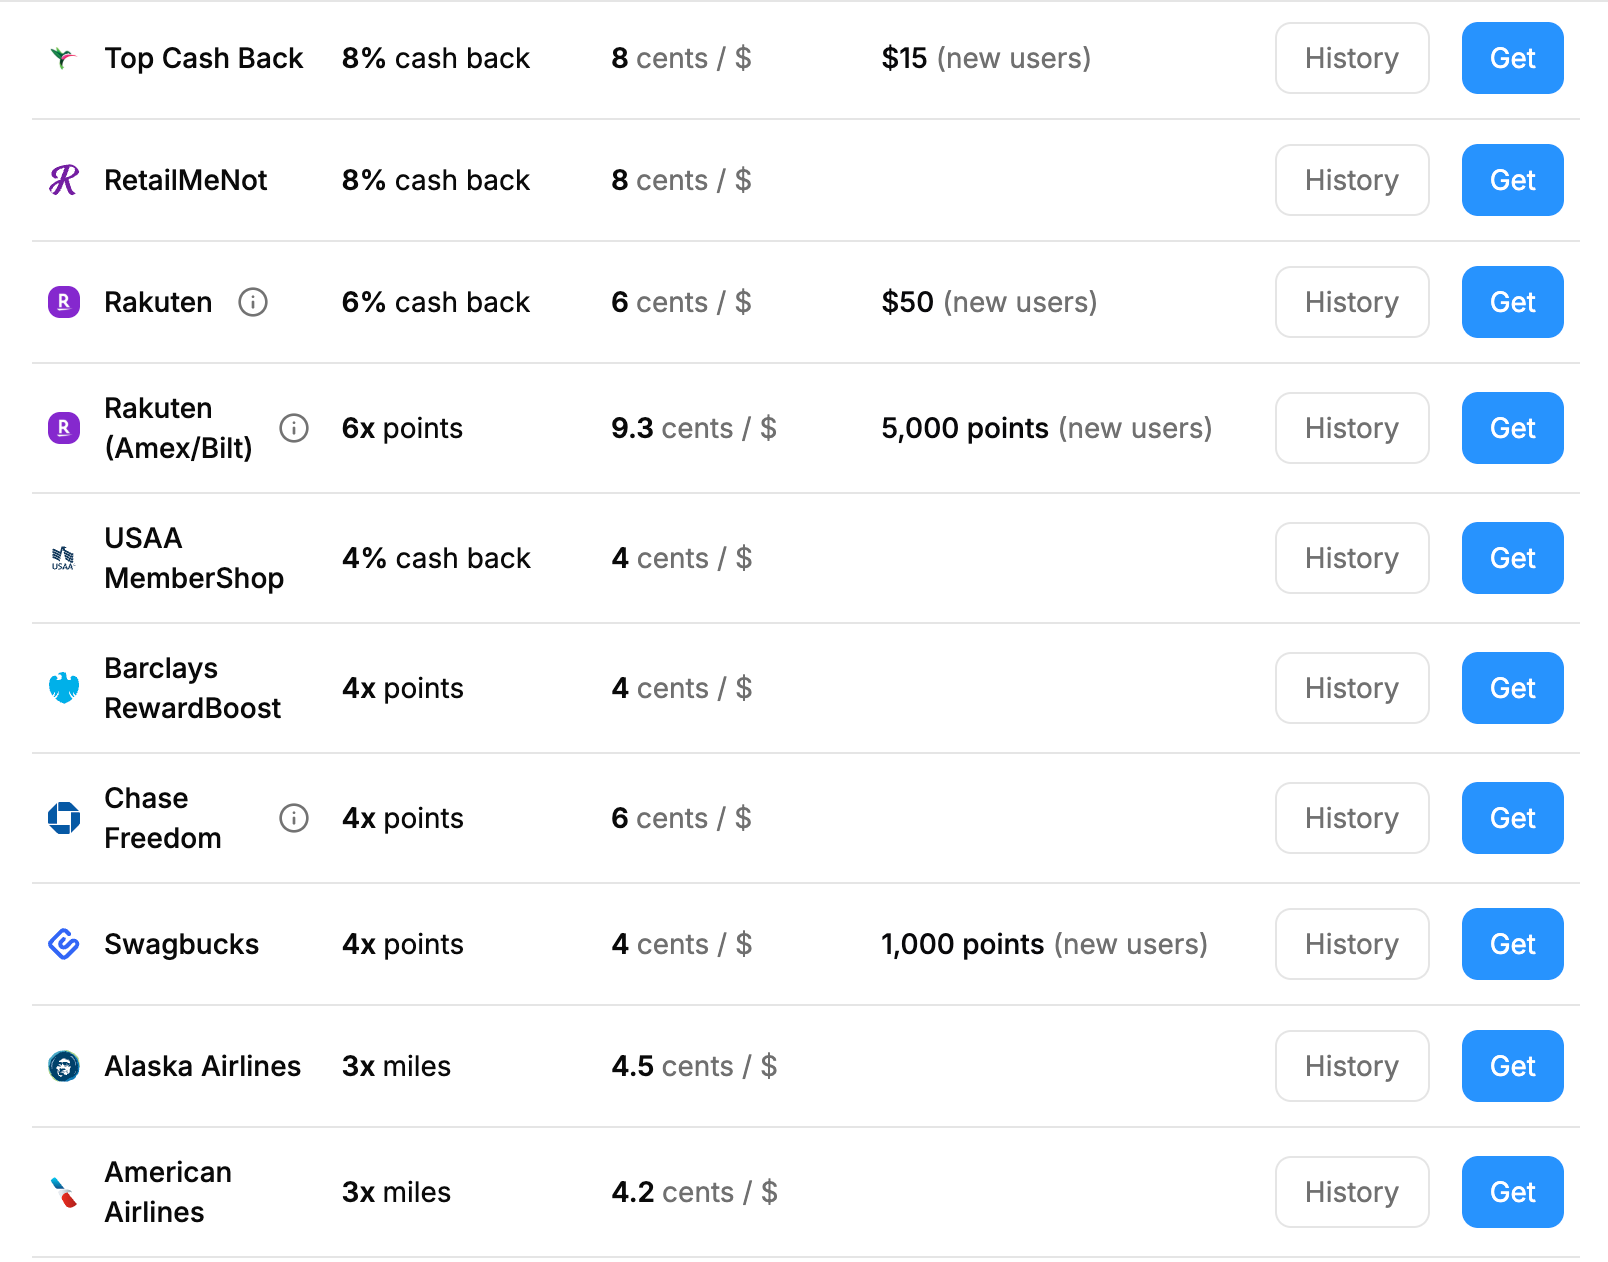Get the RetailMeNot 8% cash back
The height and width of the screenshot is (1262, 1608).
1512,180
